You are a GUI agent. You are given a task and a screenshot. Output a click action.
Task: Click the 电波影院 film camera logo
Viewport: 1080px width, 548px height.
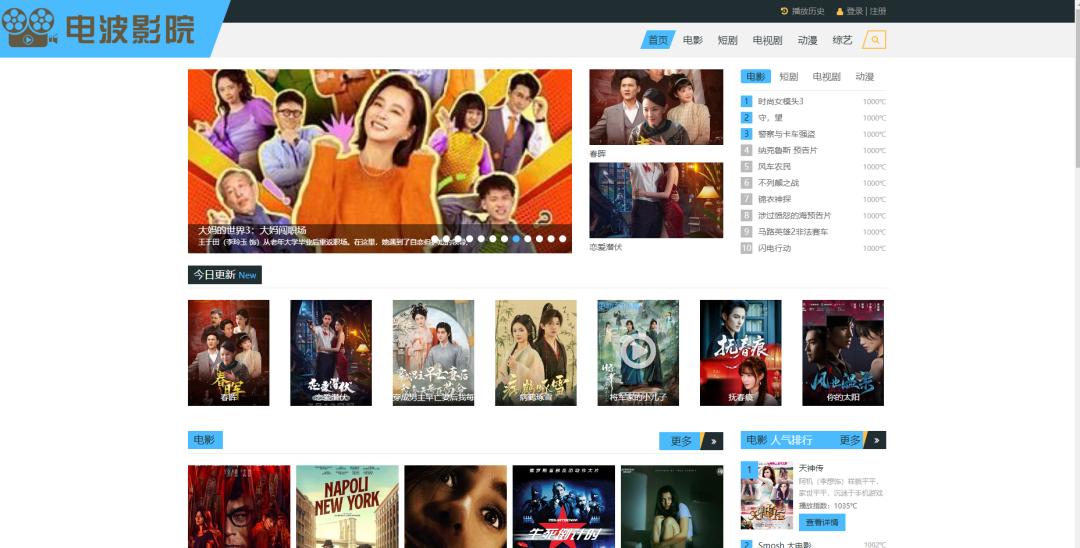30,29
